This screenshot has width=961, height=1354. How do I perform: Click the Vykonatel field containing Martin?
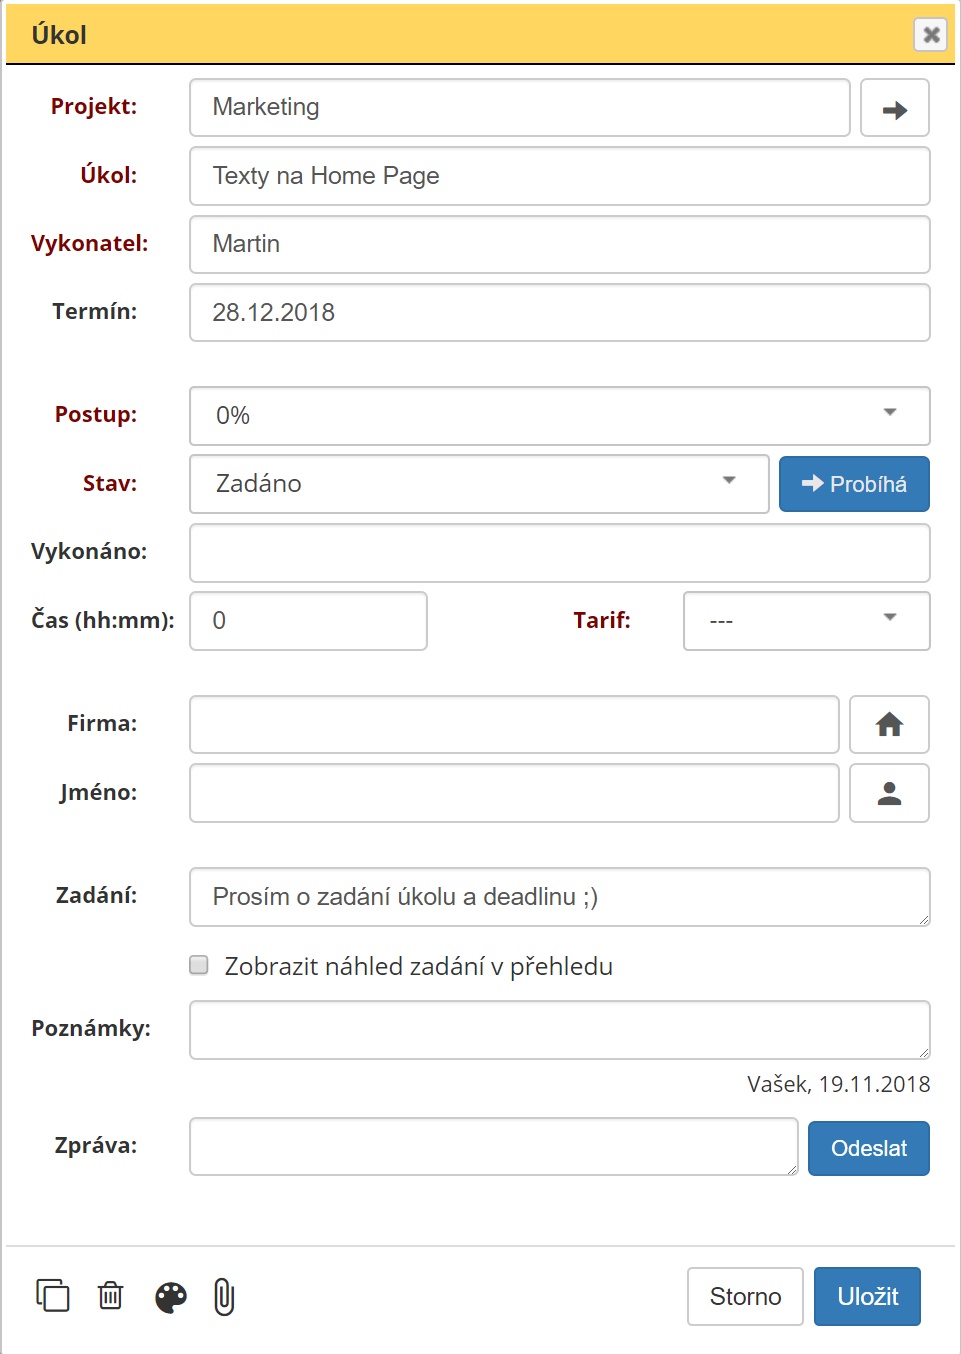tap(560, 244)
